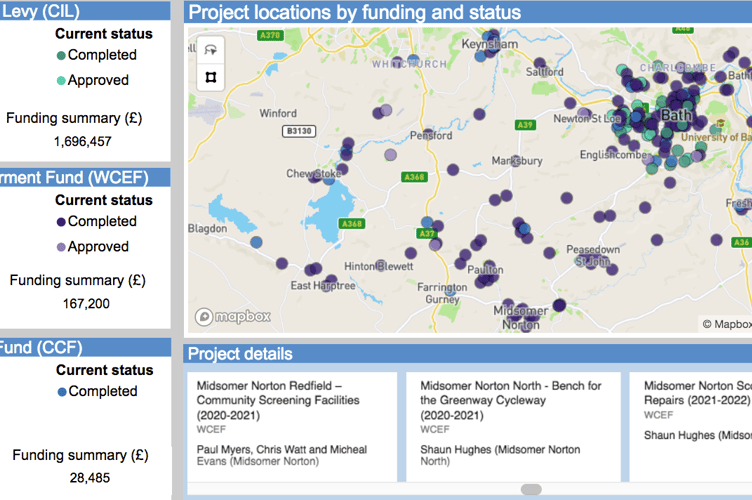This screenshot has width=752, height=500.
Task: Click the WCEF tag on Redfield card
Action: point(211,430)
